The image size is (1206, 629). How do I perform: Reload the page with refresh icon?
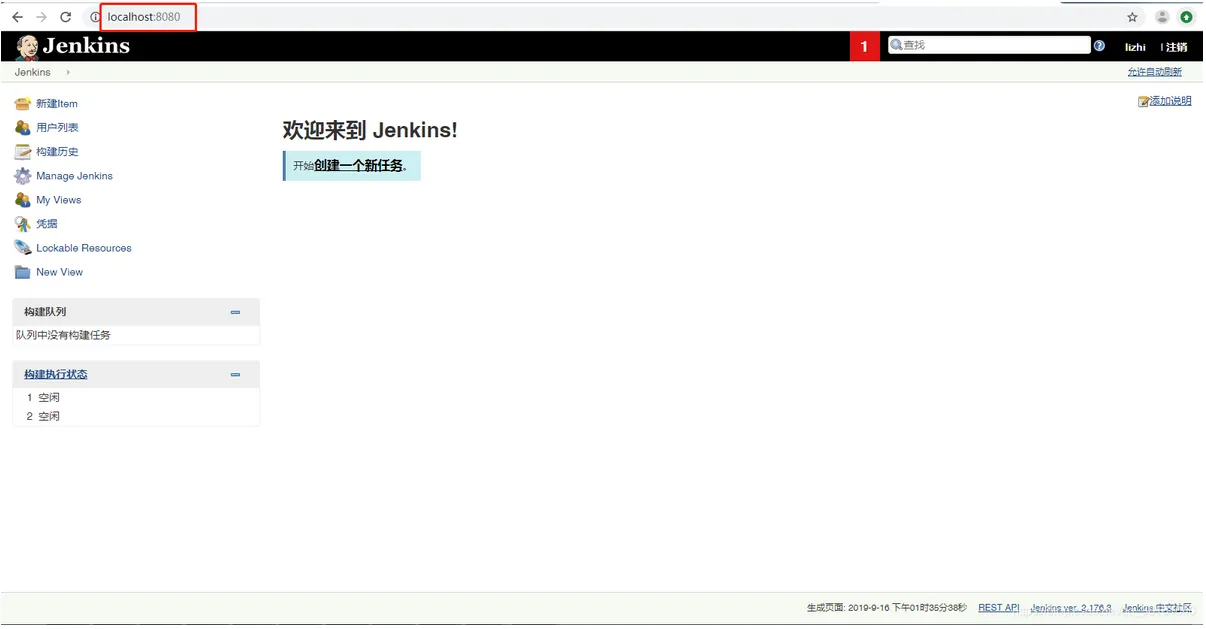66,17
